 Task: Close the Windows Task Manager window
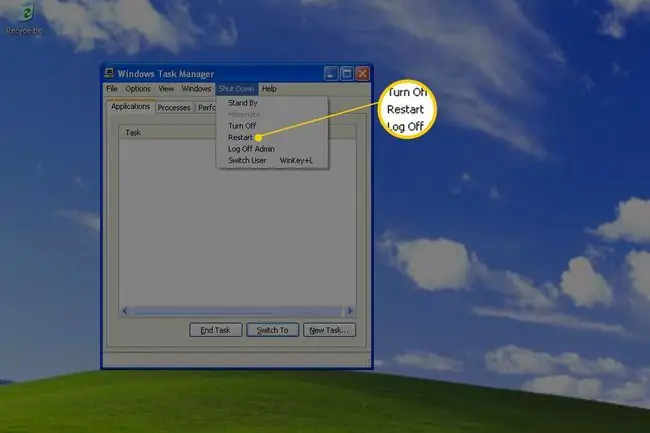point(362,74)
